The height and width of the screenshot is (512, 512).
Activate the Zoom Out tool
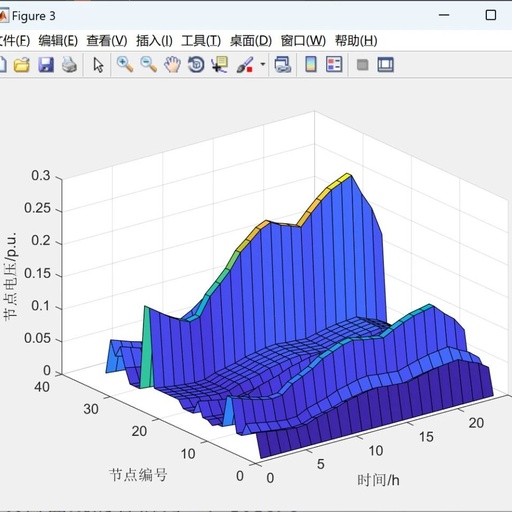(149, 64)
